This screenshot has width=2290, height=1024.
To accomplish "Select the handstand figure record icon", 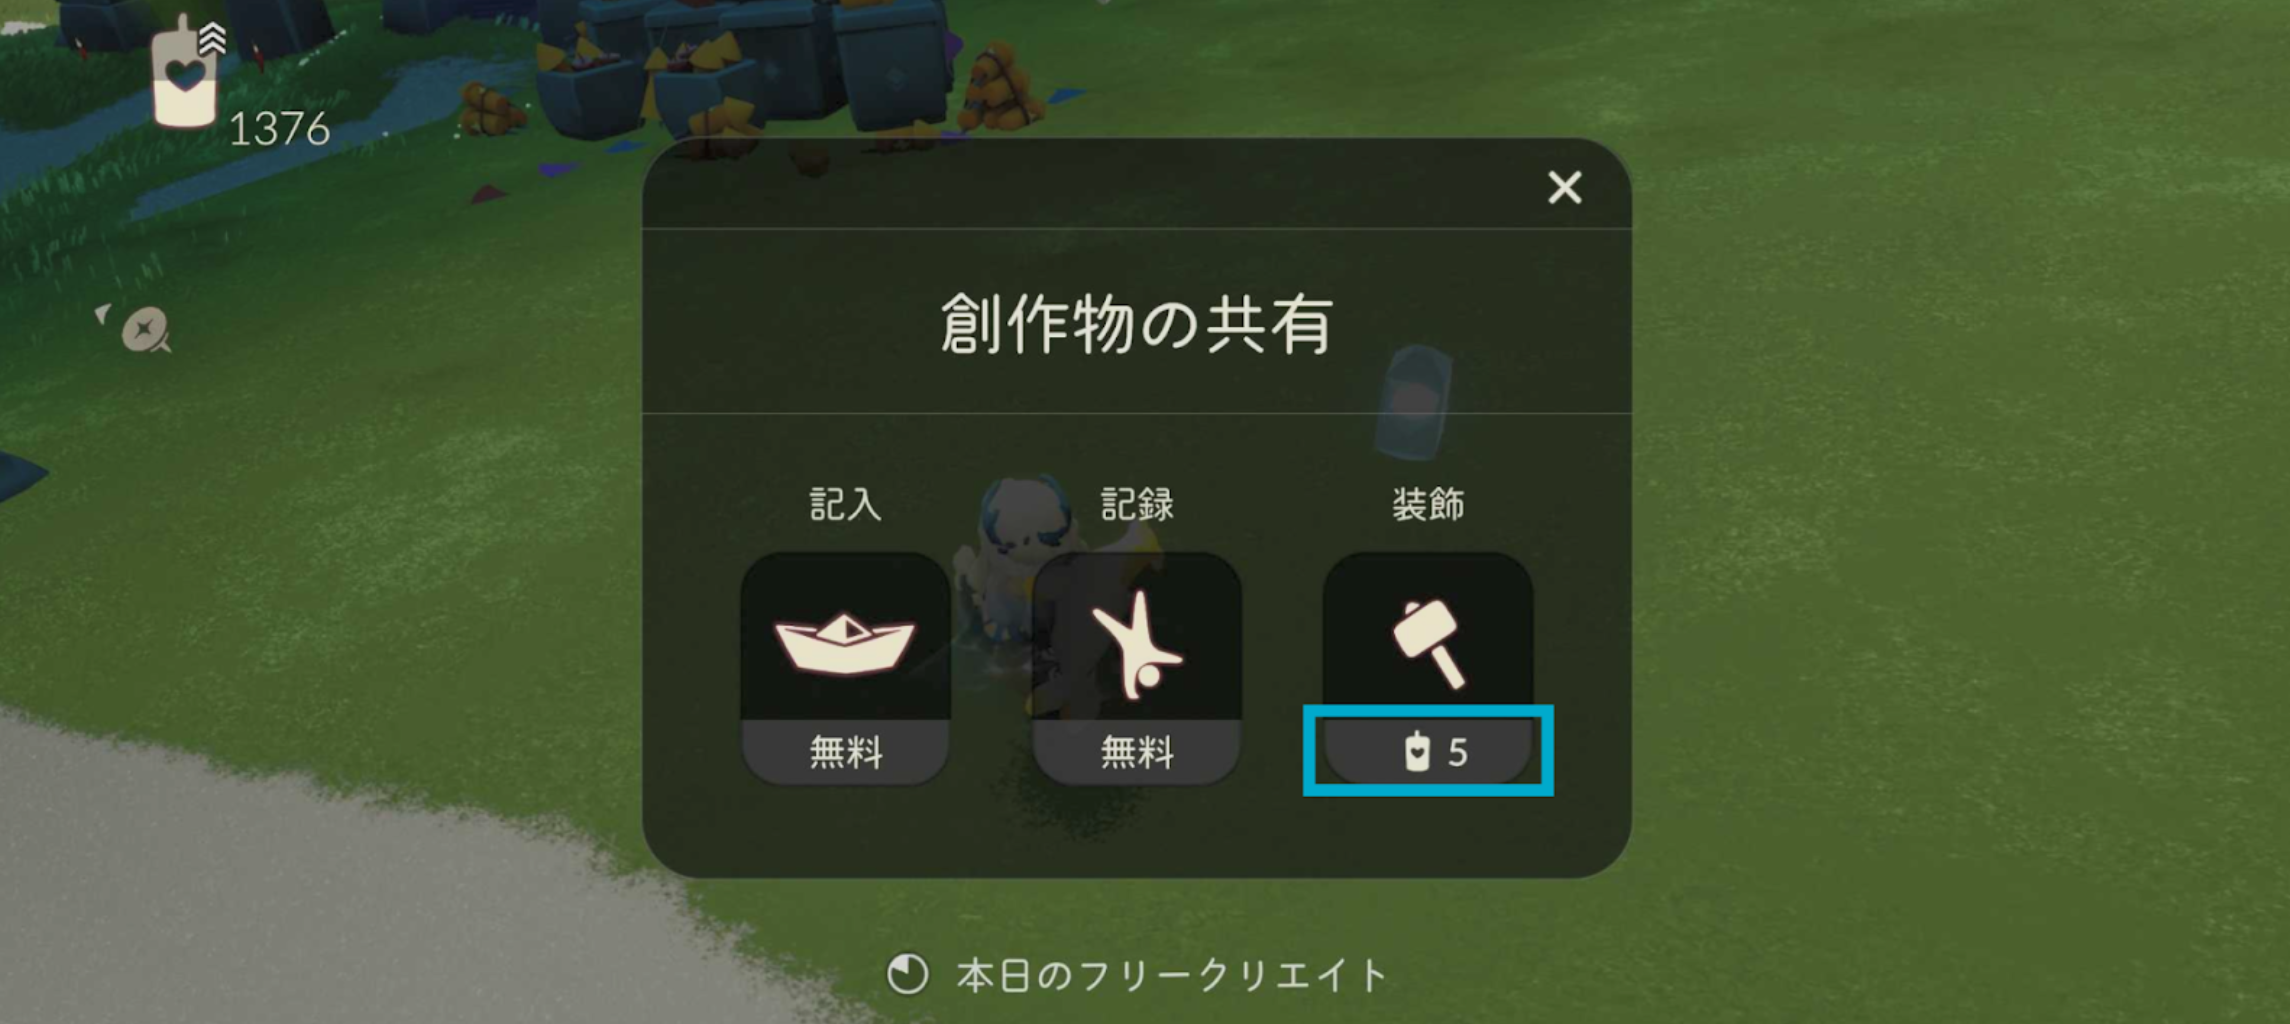I will tap(1137, 644).
